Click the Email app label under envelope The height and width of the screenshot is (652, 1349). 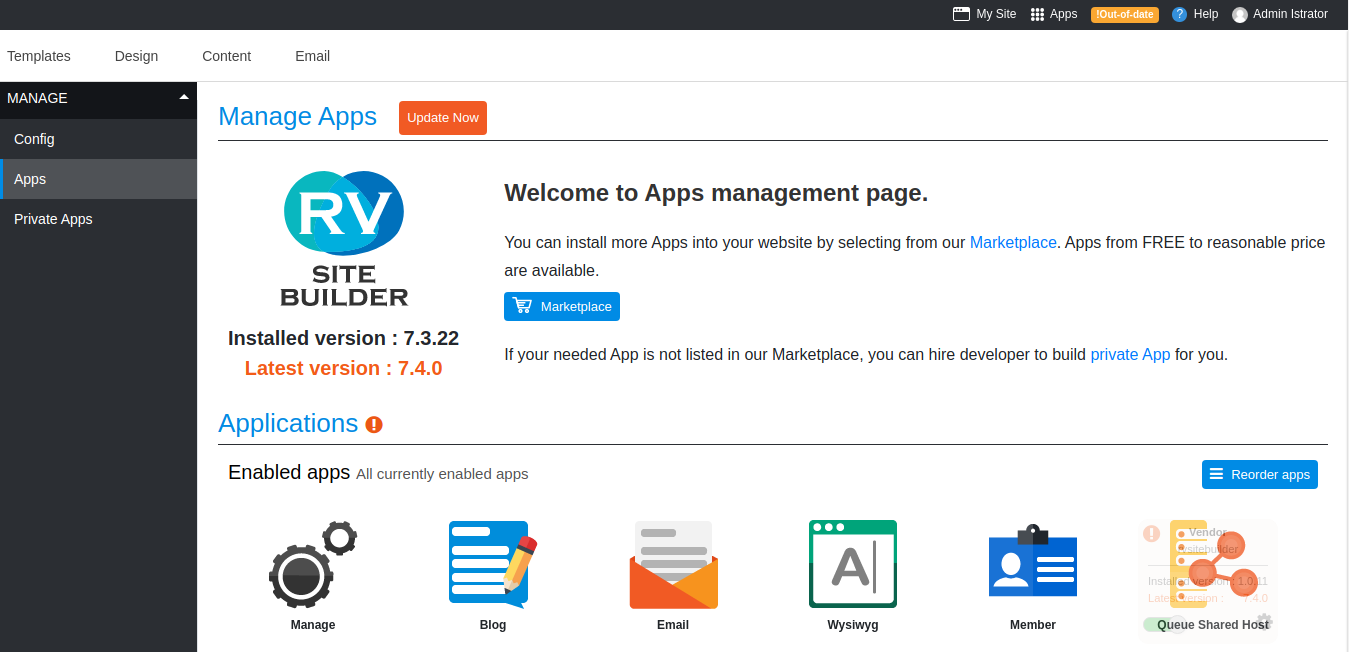pos(673,625)
